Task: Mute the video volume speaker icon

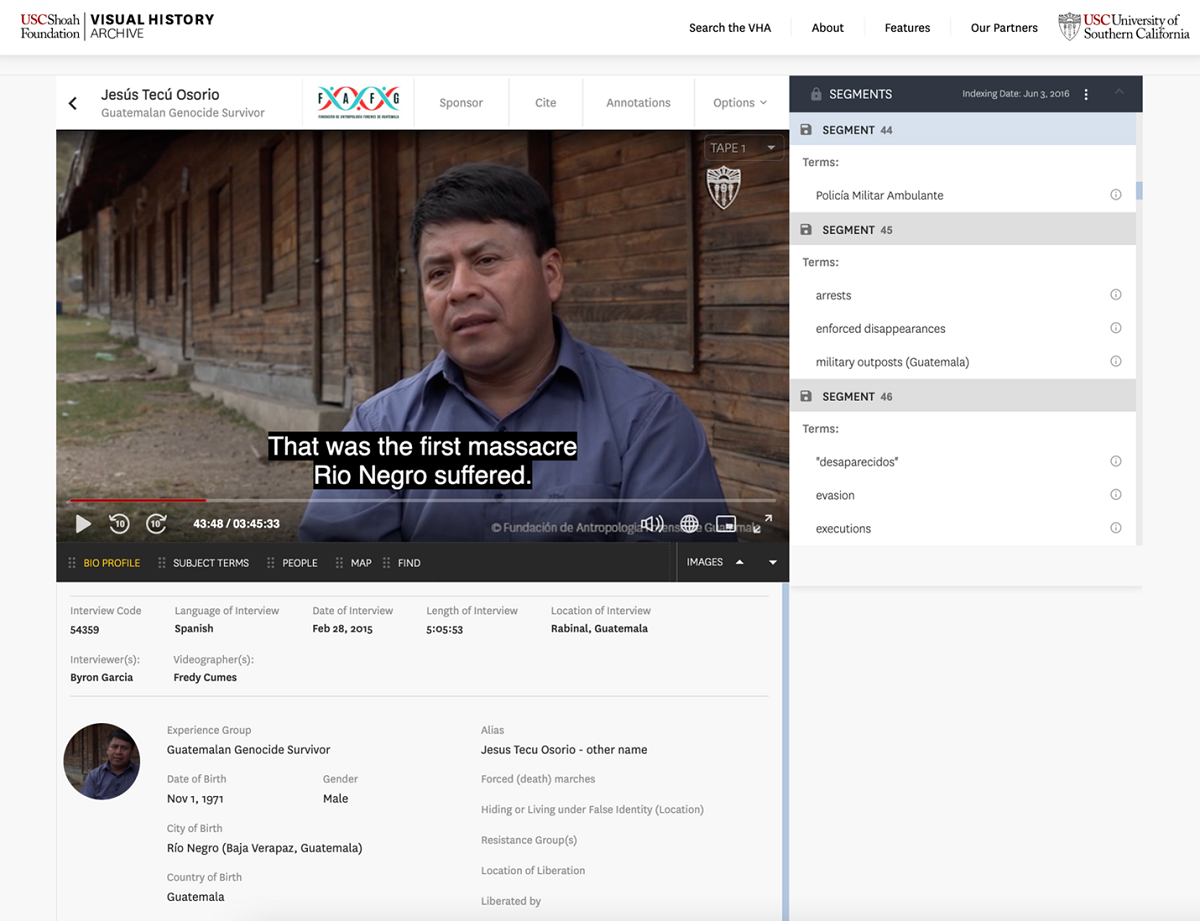Action: click(652, 524)
